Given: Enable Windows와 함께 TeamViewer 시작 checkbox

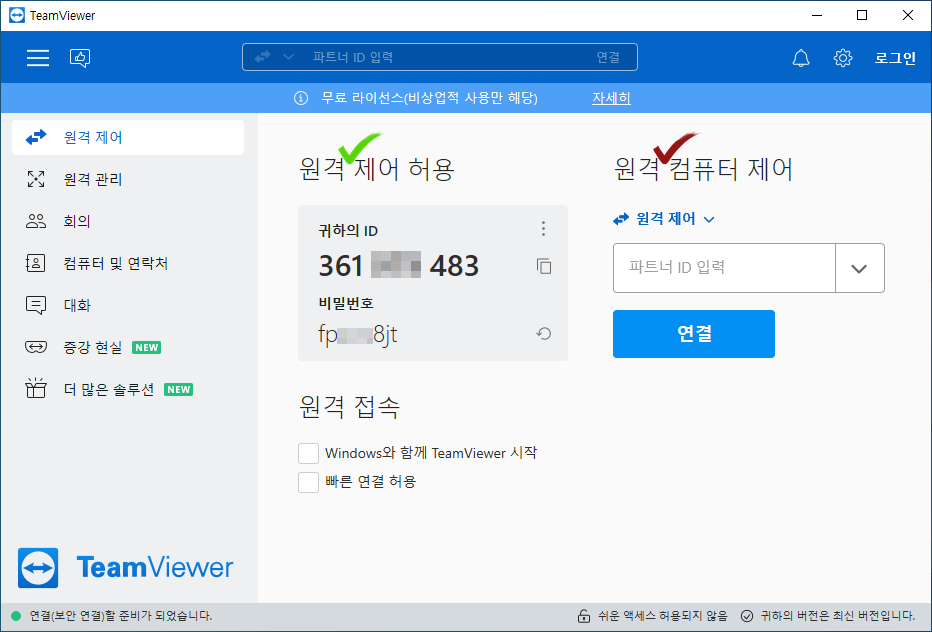Looking at the screenshot, I should tap(308, 453).
